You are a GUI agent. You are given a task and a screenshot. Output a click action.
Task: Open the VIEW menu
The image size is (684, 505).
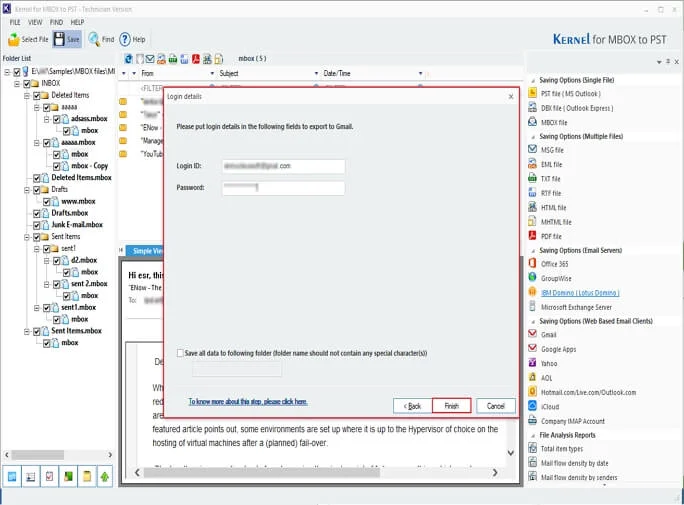click(35, 22)
